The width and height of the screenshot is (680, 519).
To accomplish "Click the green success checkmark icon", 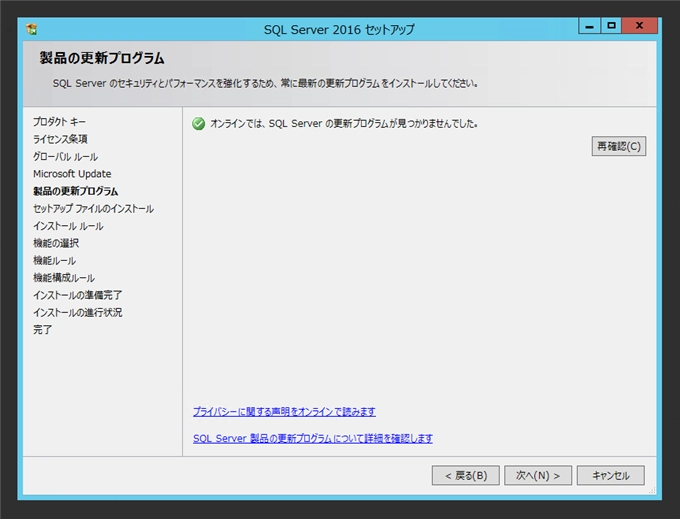I will (199, 124).
